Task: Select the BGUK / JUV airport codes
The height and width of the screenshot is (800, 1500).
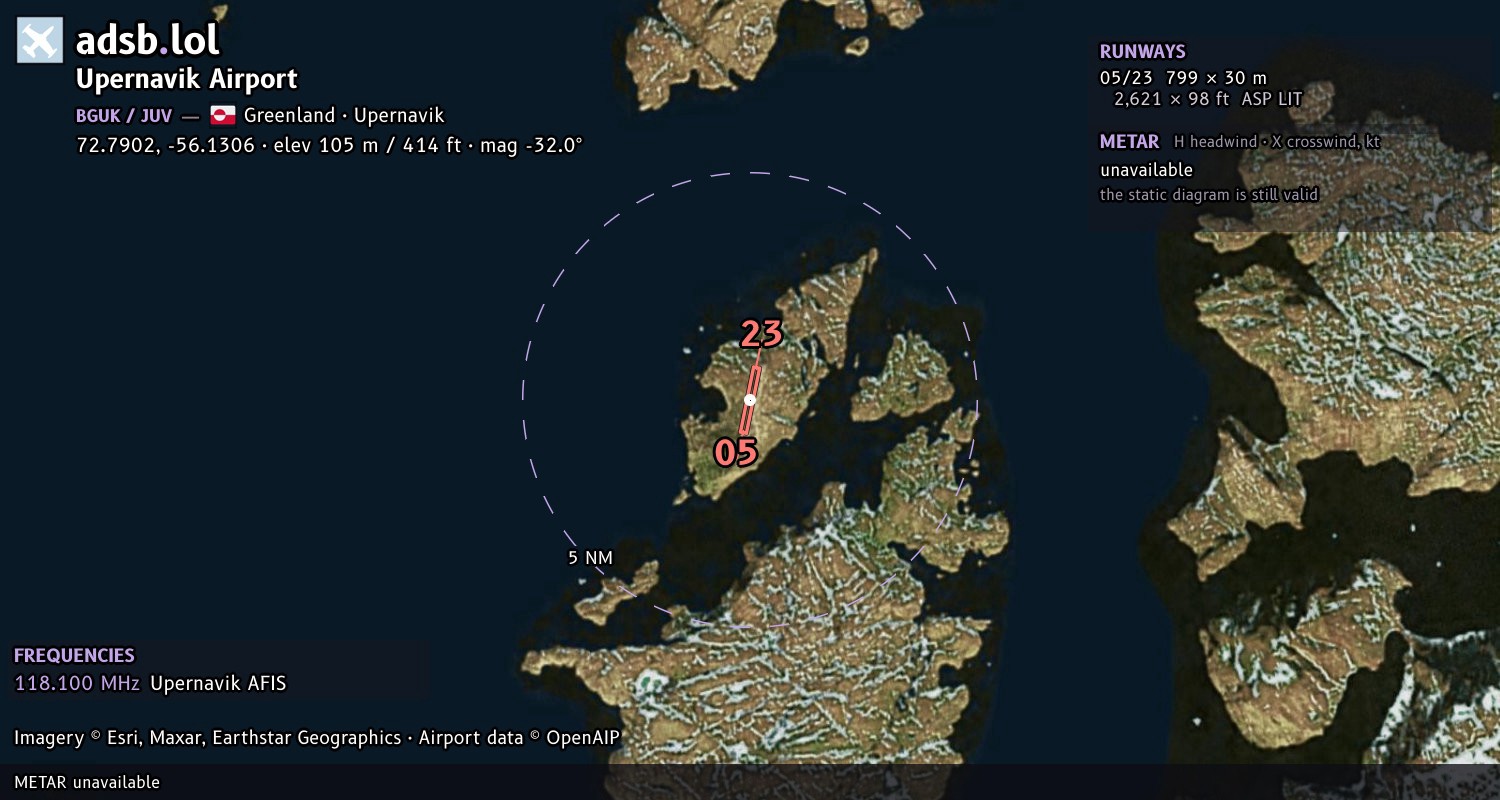Action: click(124, 116)
